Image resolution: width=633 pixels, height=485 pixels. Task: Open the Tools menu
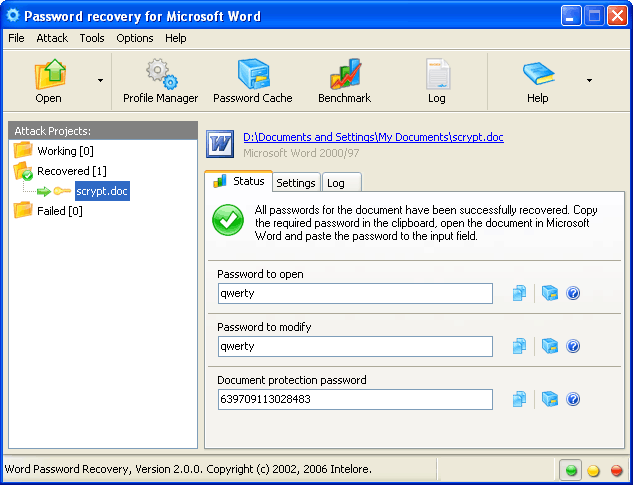(x=92, y=38)
